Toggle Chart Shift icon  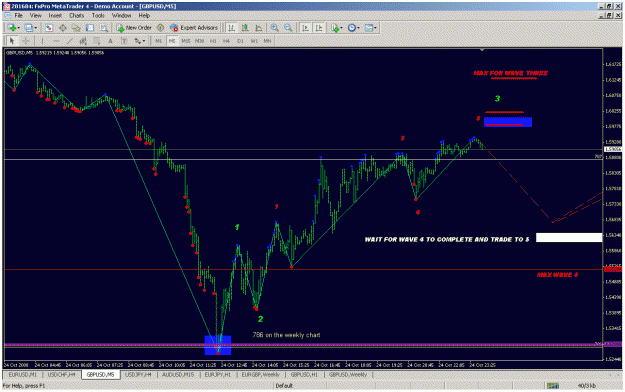click(x=319, y=28)
